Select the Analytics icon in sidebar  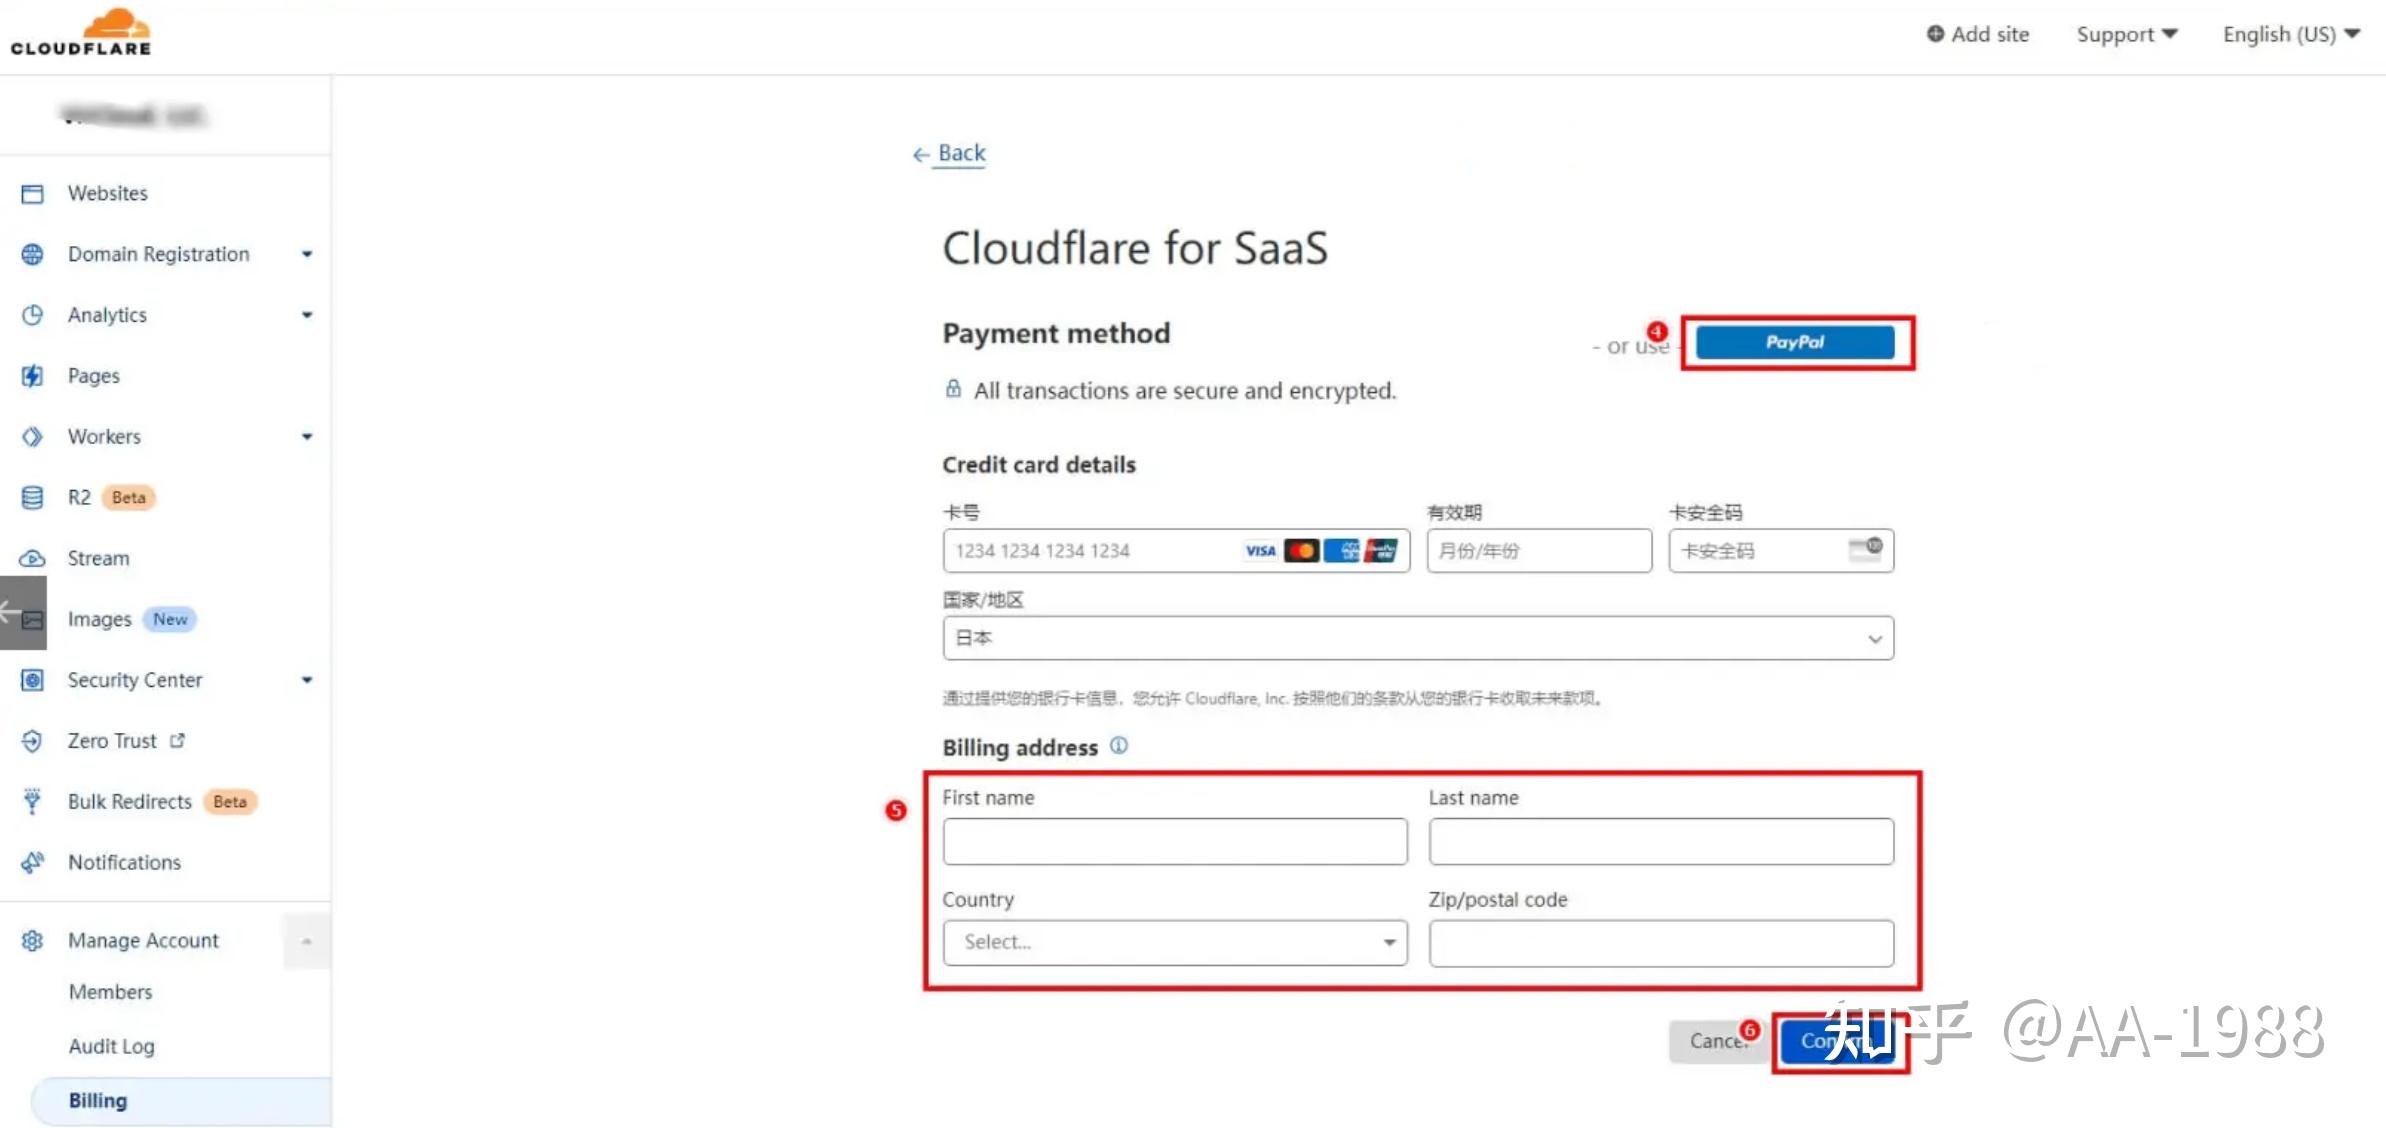33,314
